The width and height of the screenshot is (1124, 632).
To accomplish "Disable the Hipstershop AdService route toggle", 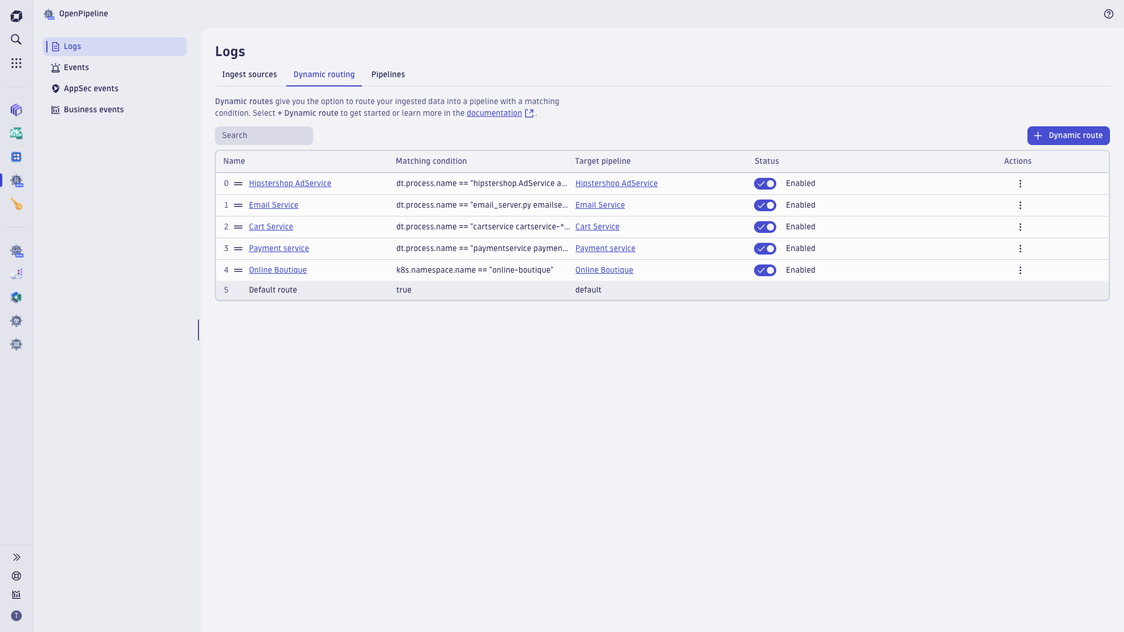I will tap(764, 183).
